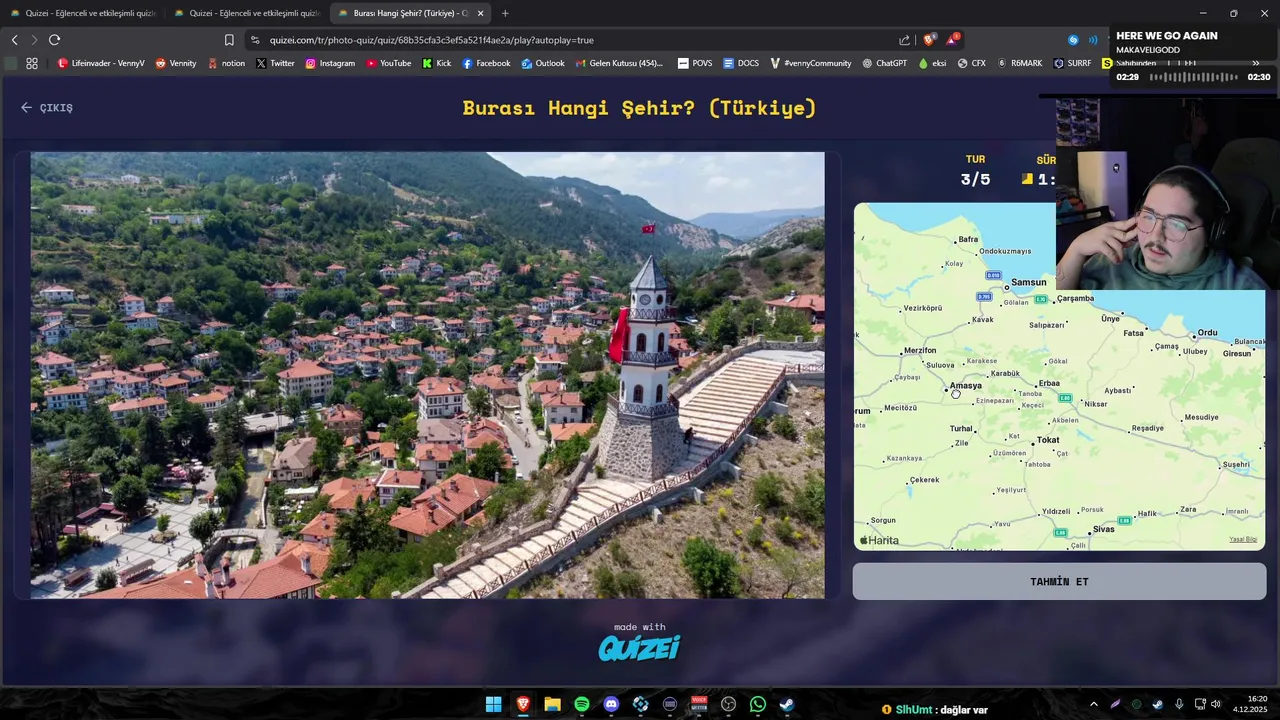Open Discord from taskbar

click(611, 704)
